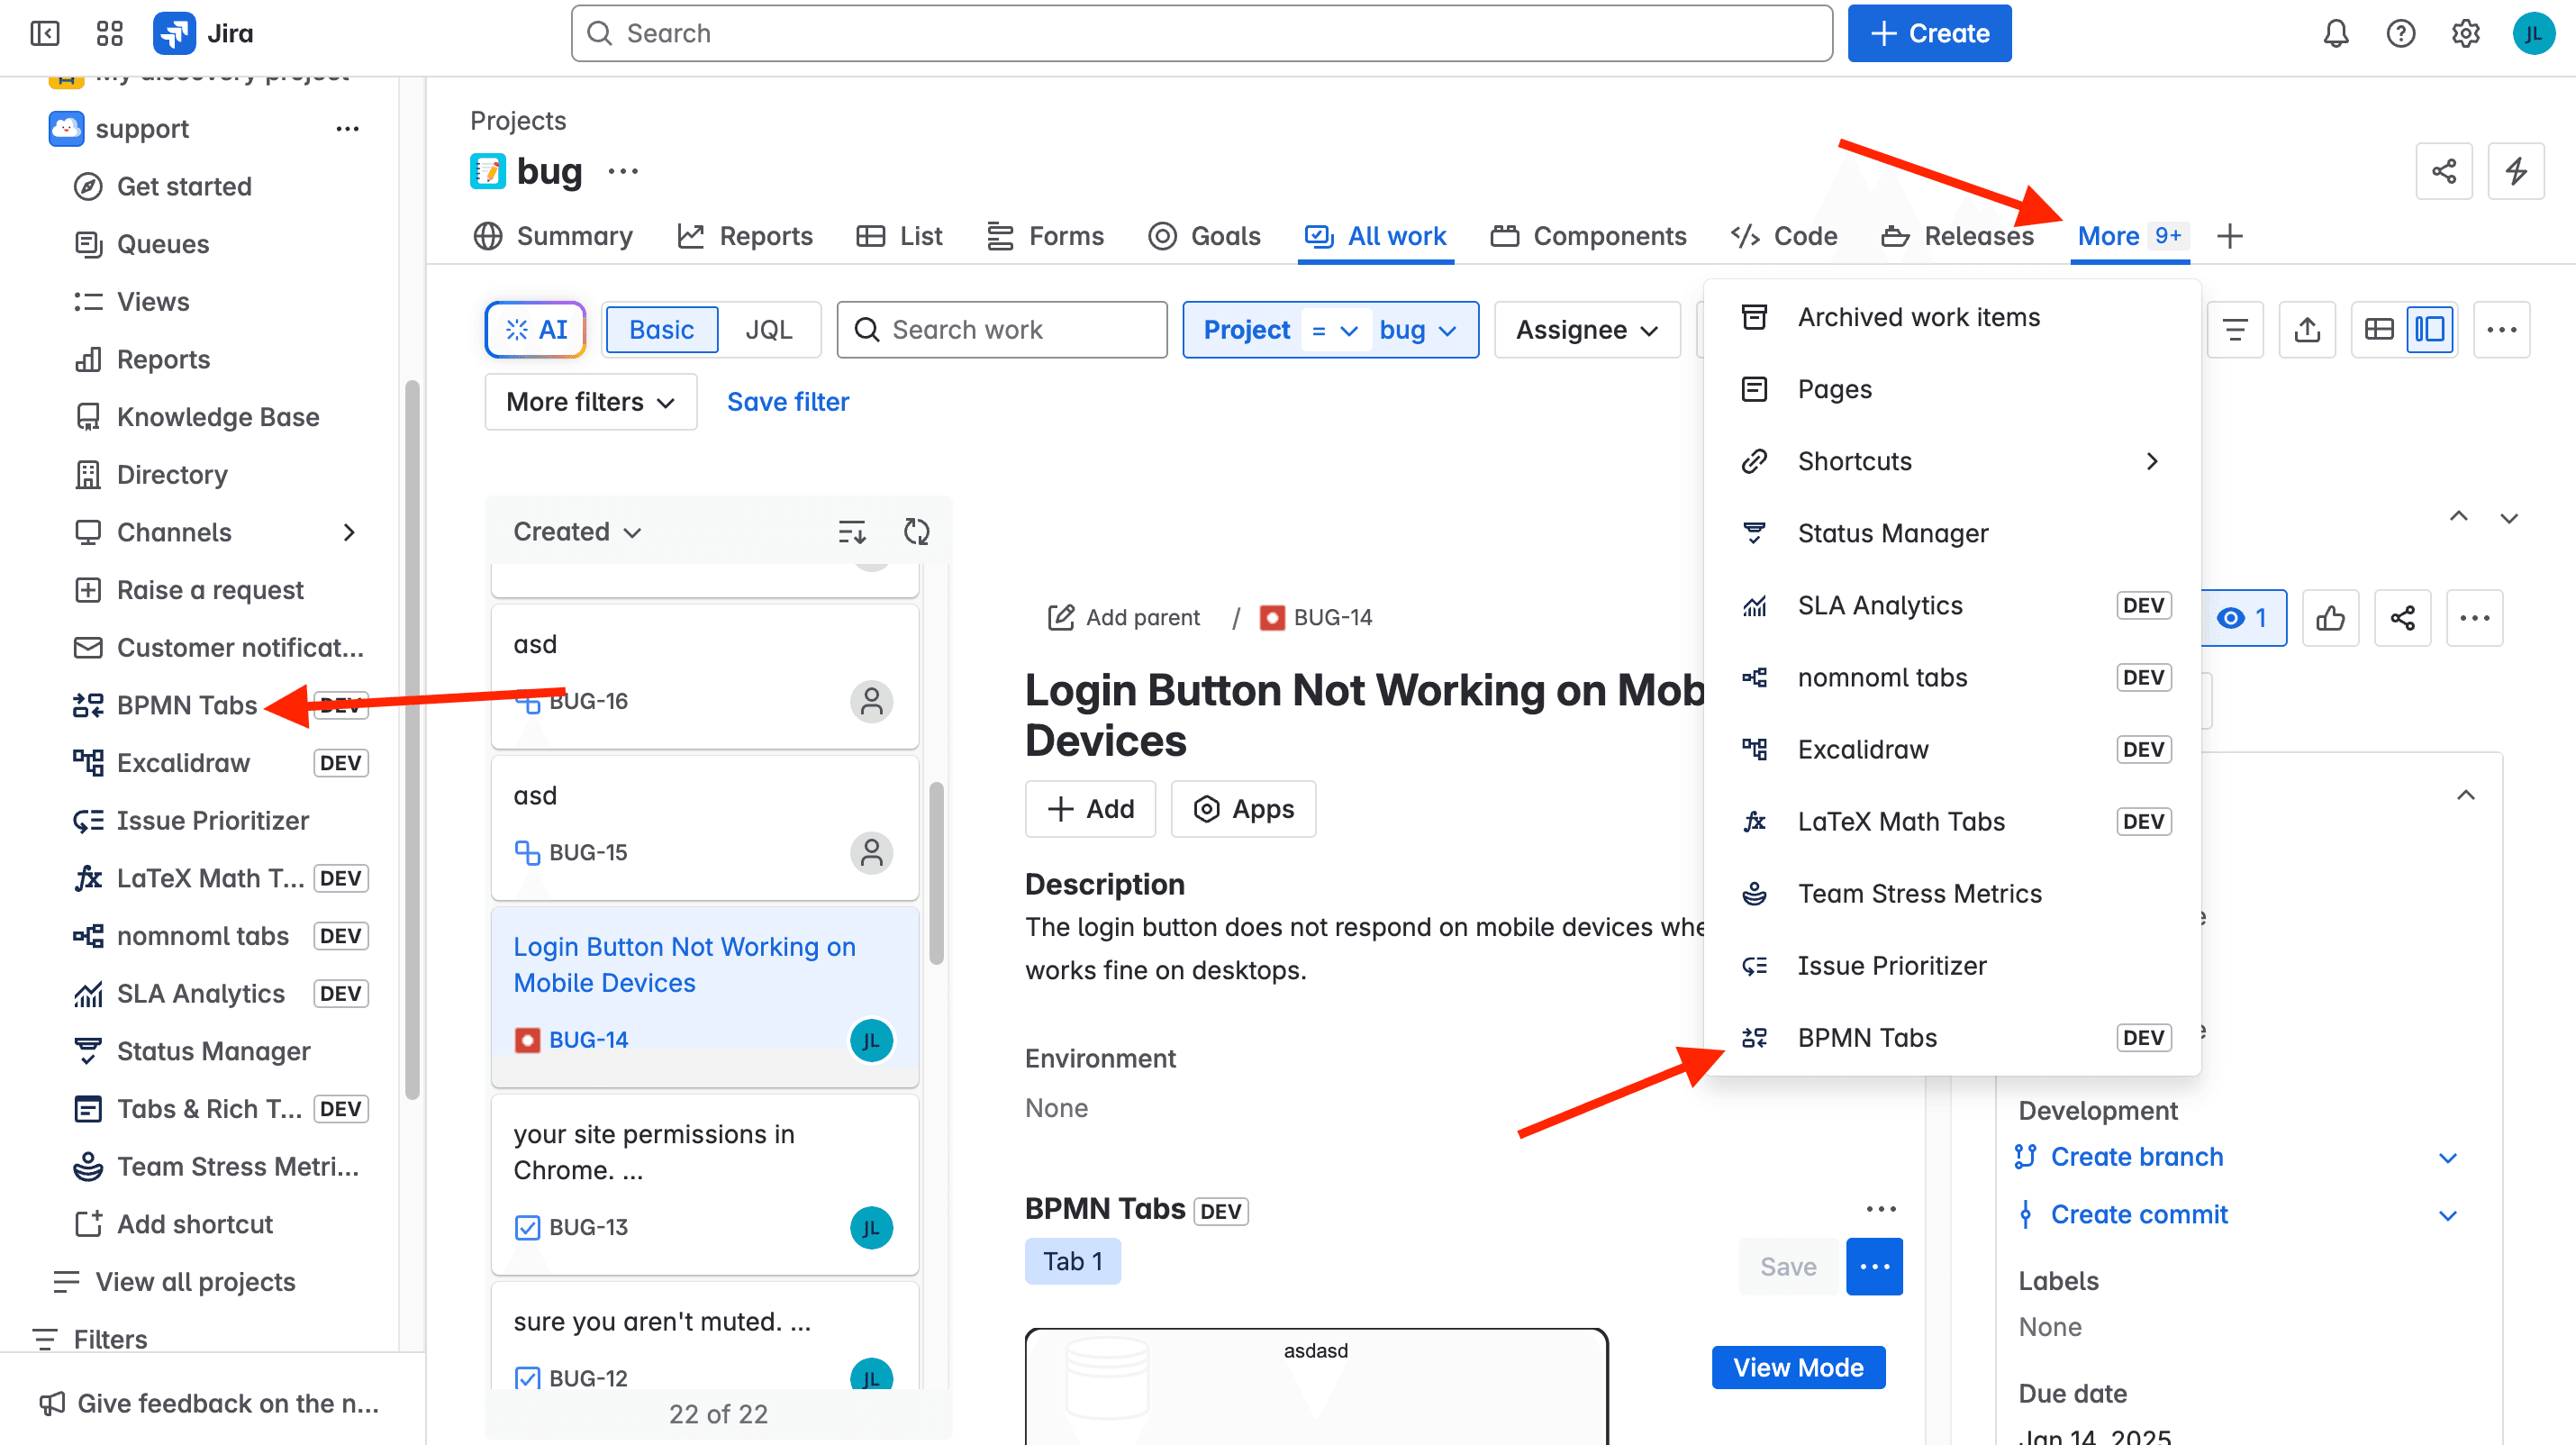2576x1445 pixels.
Task: Select BPMN Tabs in the More dropdown menu
Action: point(1951,1037)
